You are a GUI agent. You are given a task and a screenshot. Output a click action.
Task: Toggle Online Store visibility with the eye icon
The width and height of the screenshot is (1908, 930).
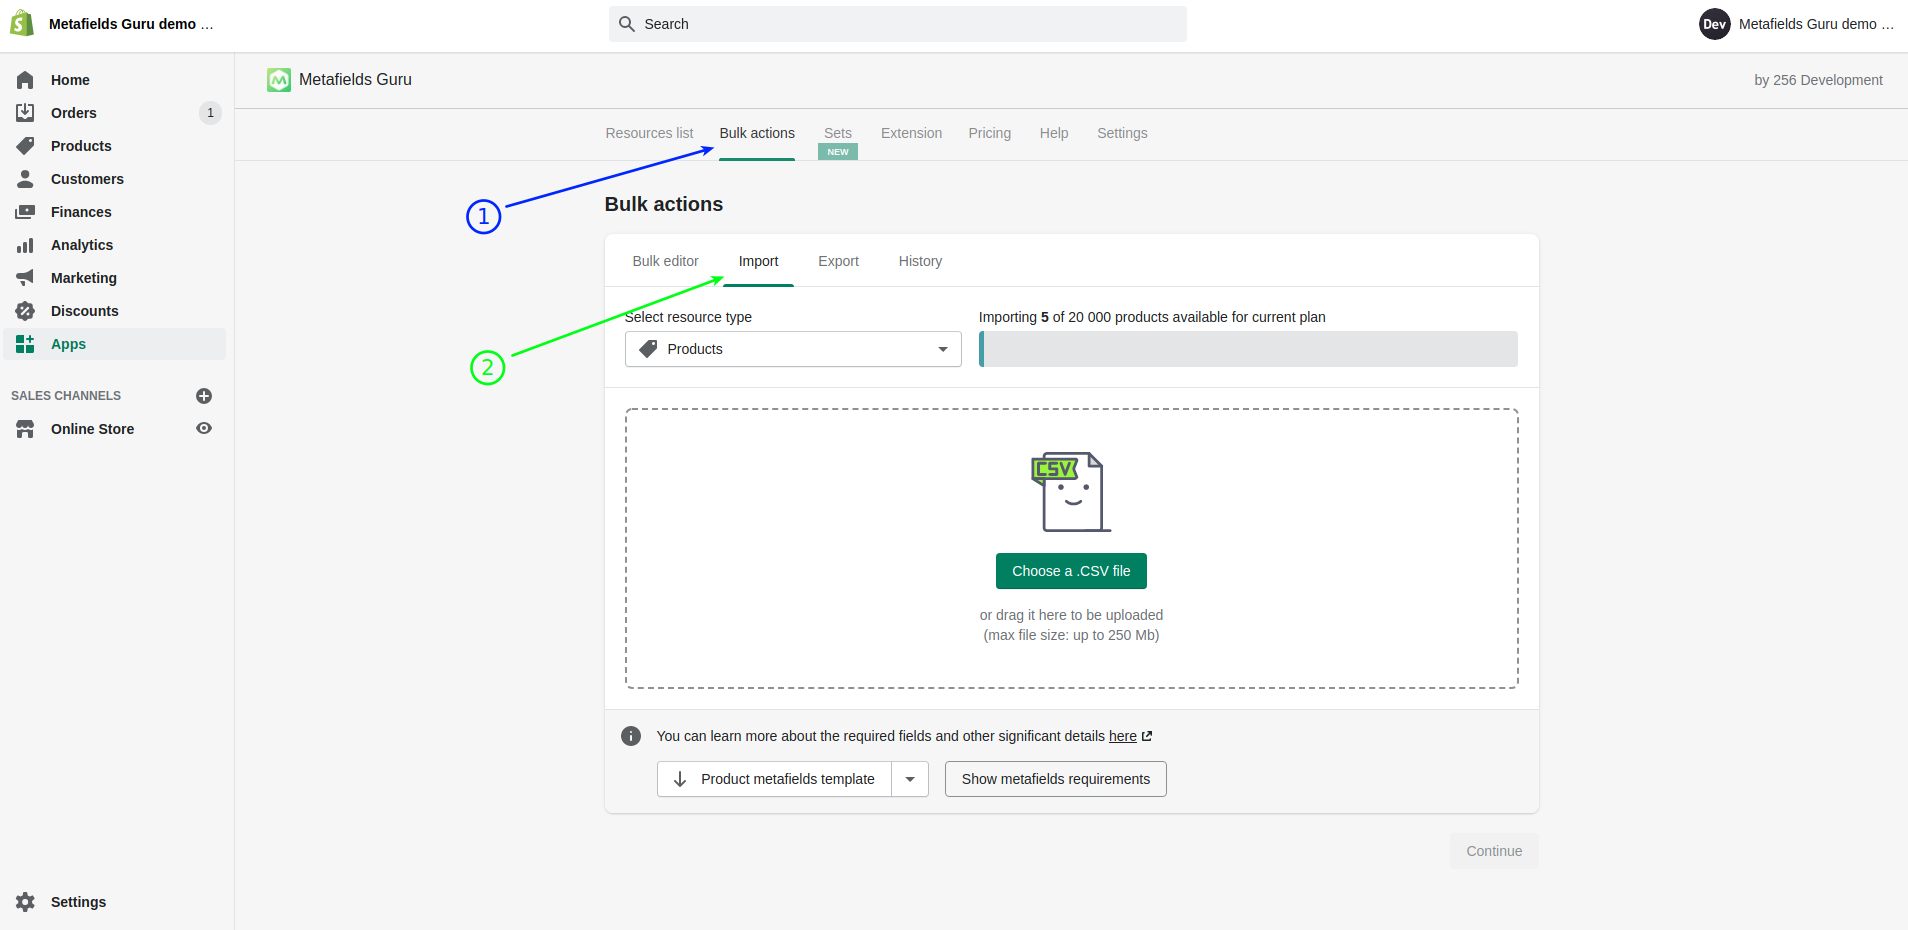[204, 428]
